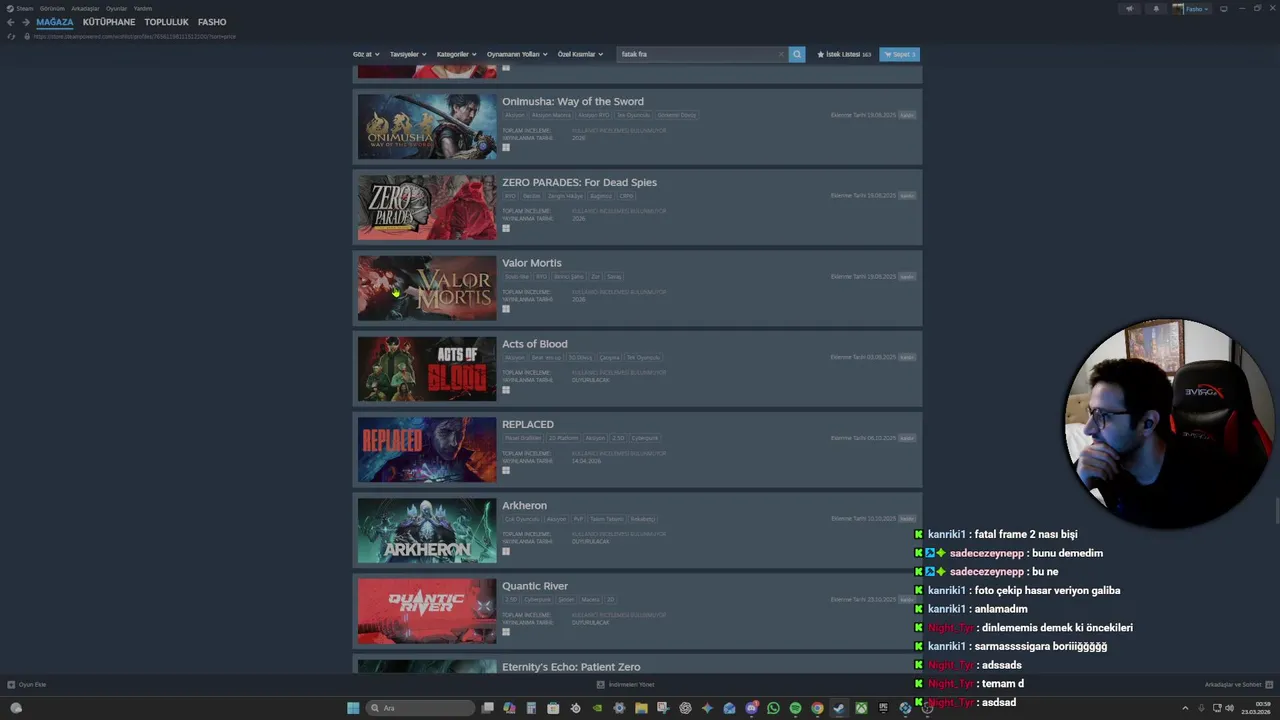Expand the Oynamanın Yolları dropdown
Screen dimensions: 1280x720
click(x=517, y=54)
